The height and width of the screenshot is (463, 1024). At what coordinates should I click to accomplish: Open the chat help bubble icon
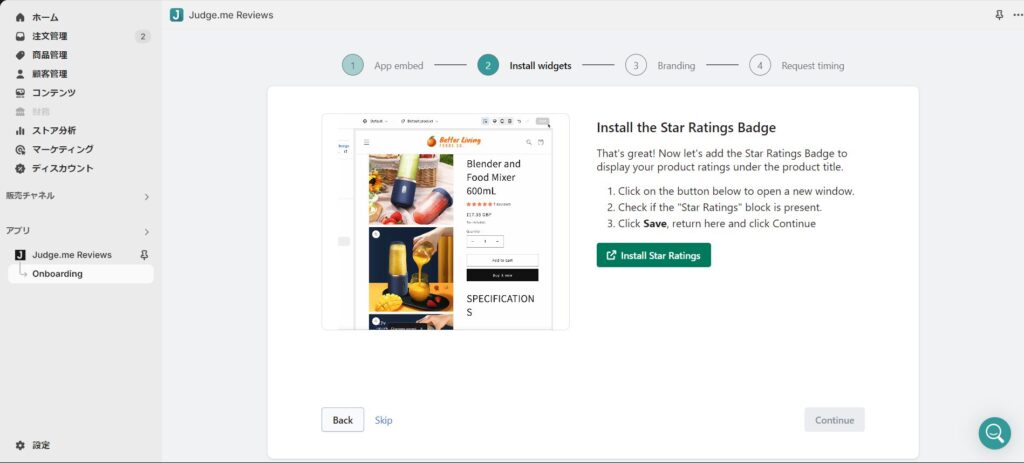point(994,433)
